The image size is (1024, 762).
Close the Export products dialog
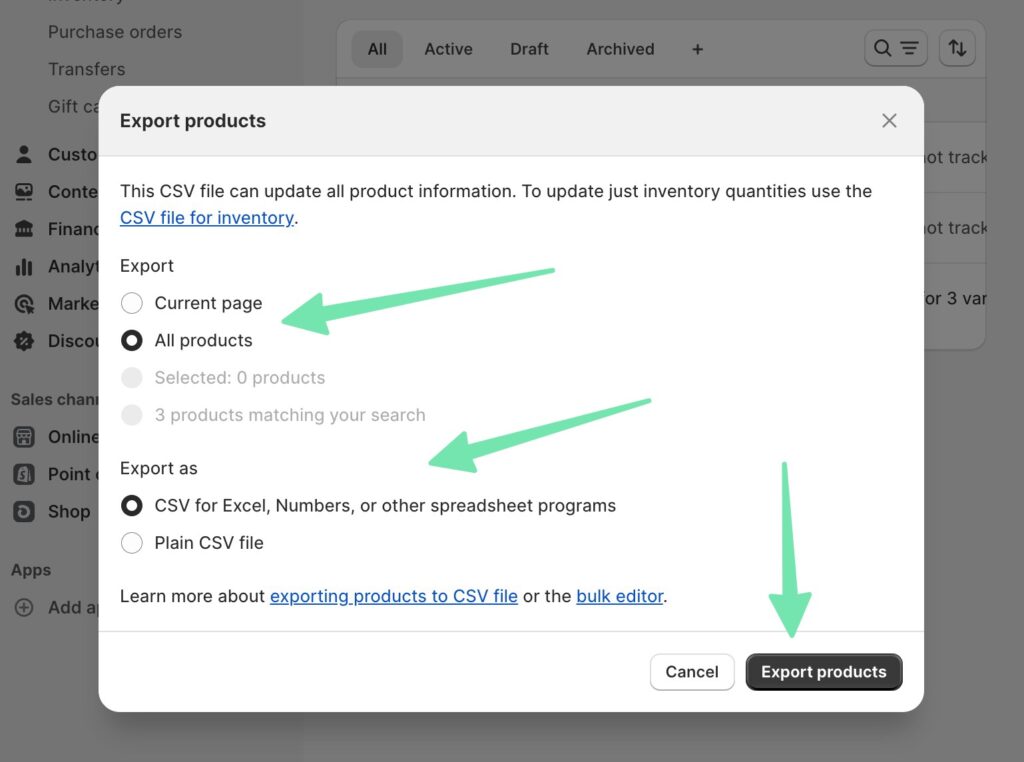click(889, 121)
